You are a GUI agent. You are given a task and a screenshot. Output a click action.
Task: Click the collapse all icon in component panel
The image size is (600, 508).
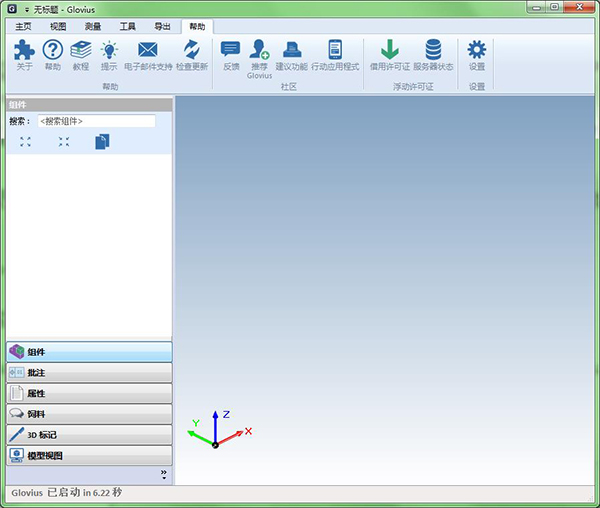(64, 142)
